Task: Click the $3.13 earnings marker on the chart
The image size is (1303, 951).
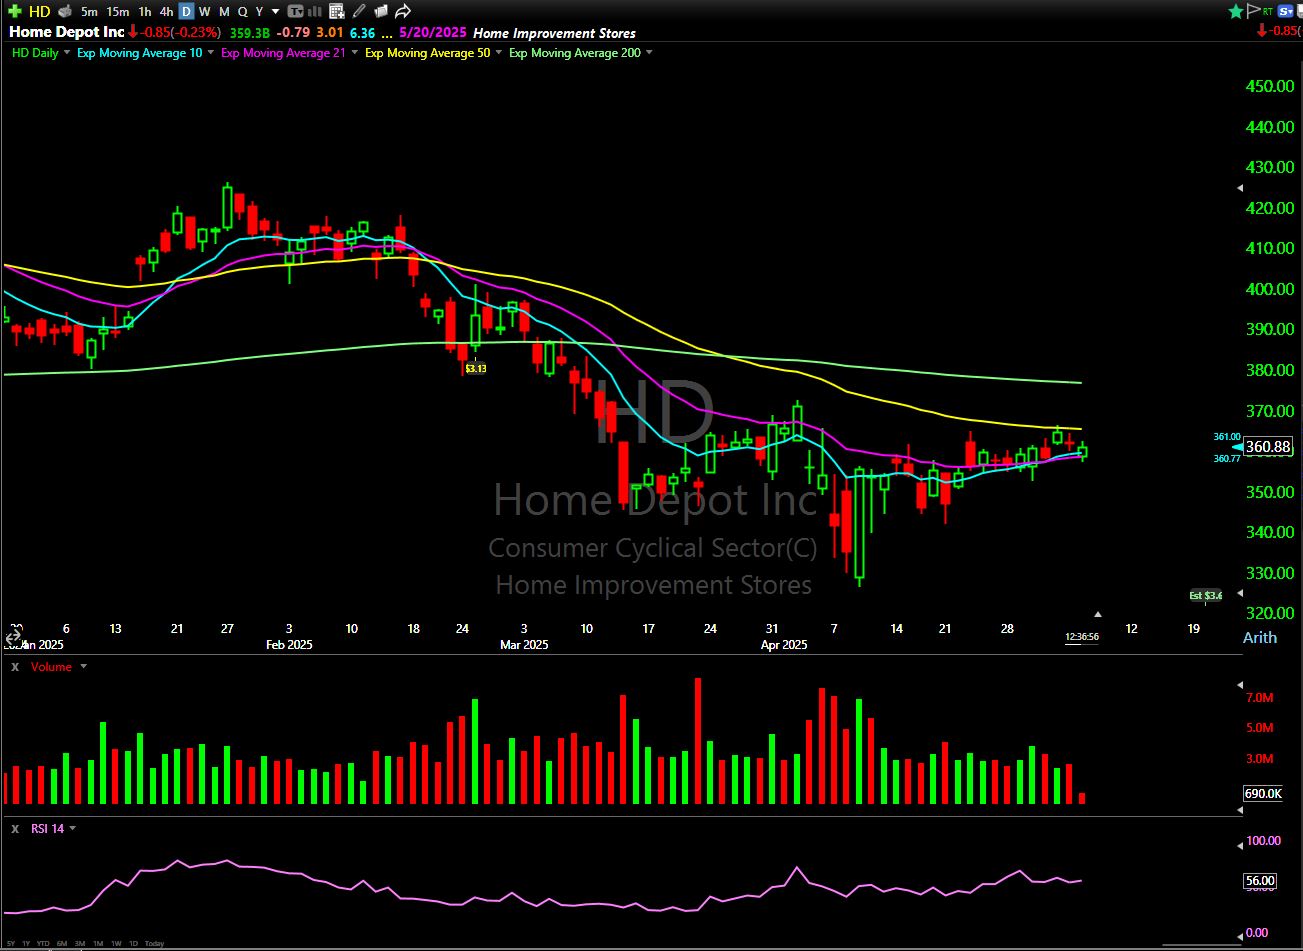Action: tap(476, 368)
